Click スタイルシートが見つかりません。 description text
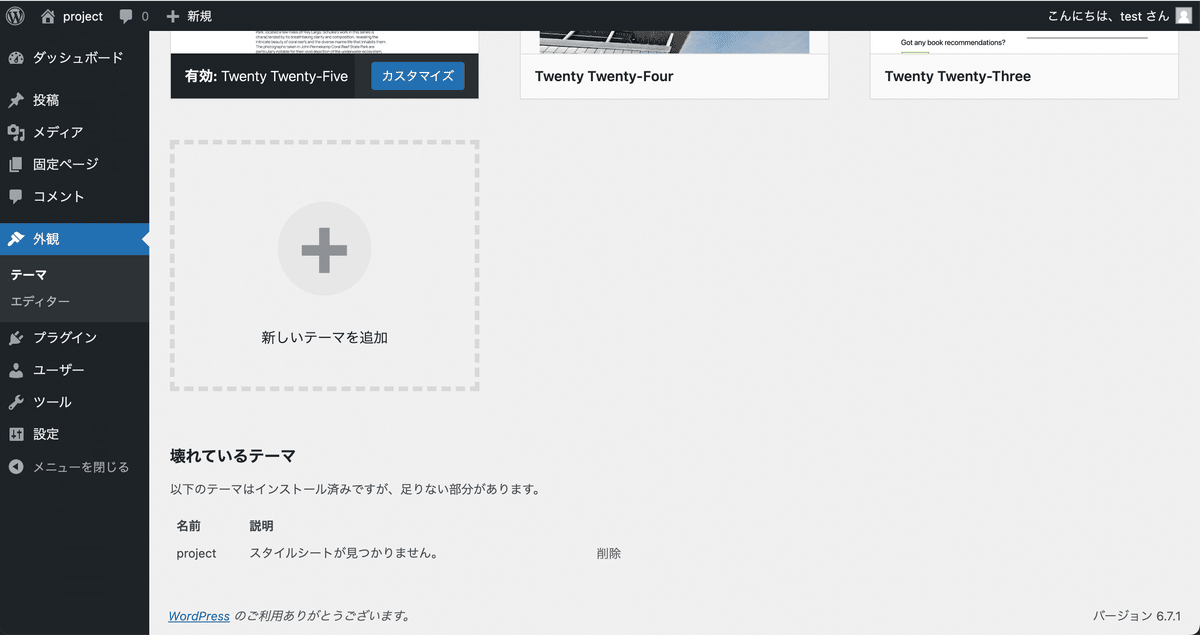This screenshot has width=1200, height=635. (x=344, y=553)
